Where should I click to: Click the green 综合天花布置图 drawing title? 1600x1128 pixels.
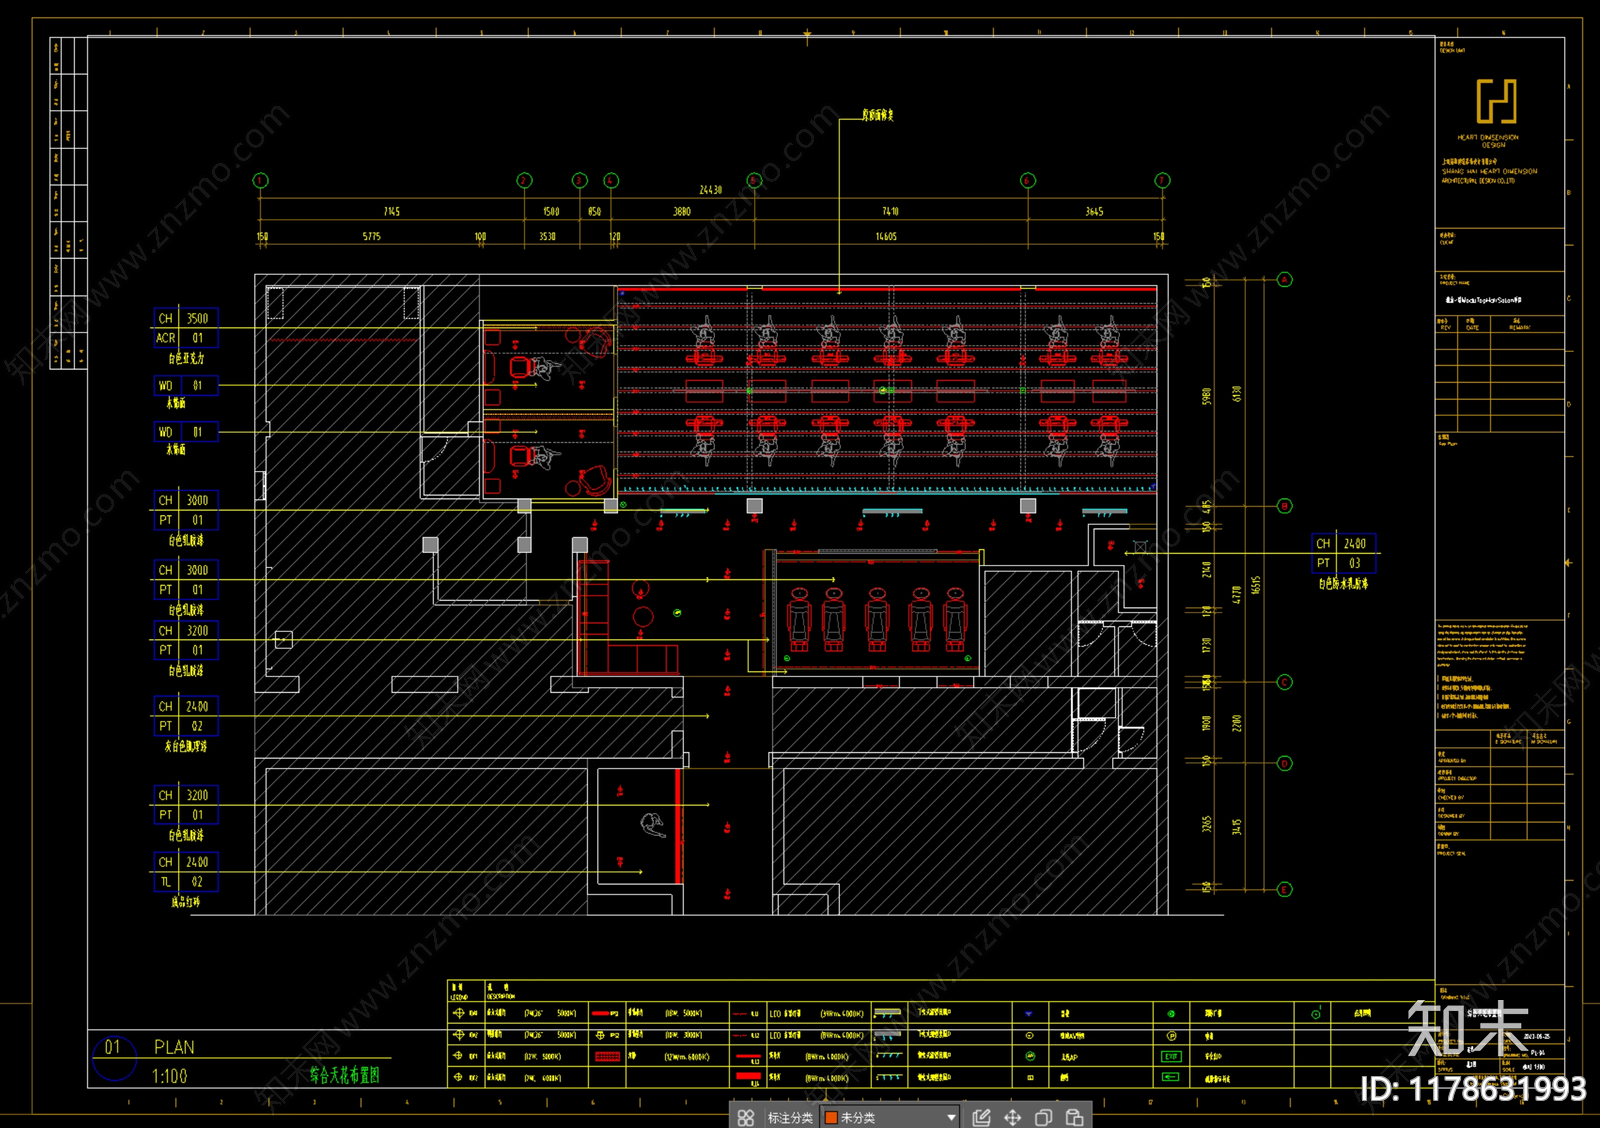344,1075
